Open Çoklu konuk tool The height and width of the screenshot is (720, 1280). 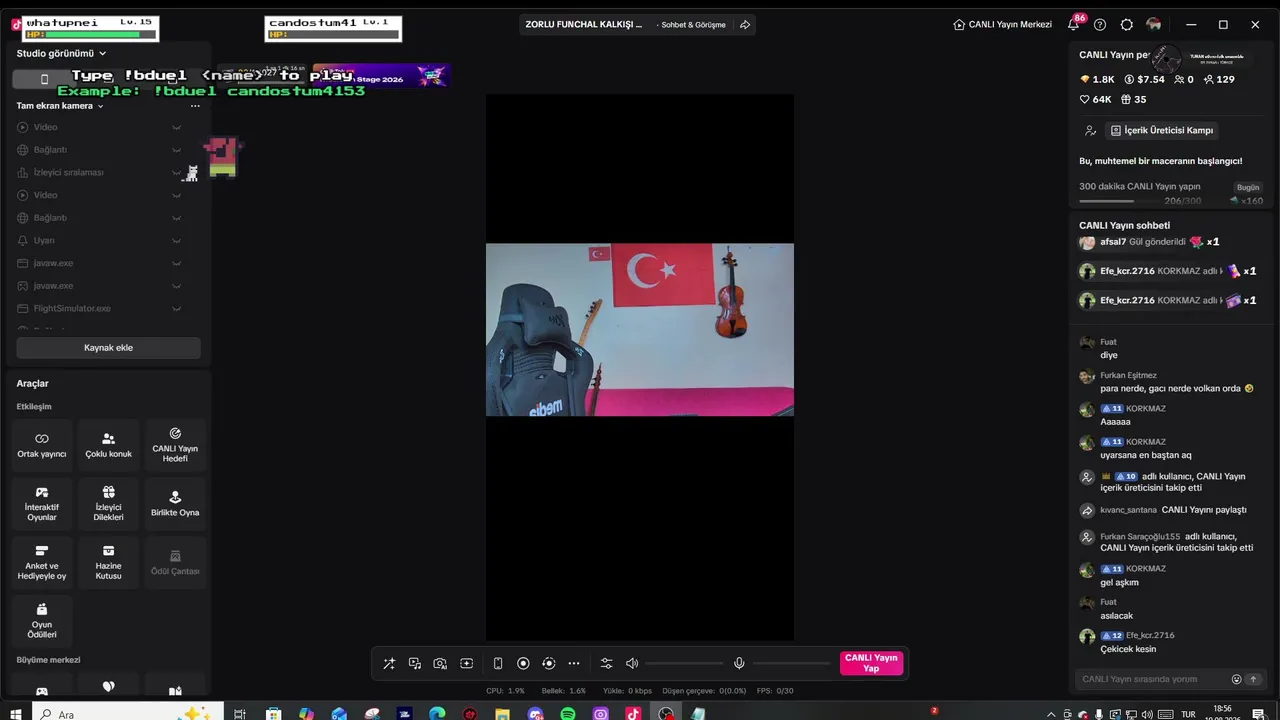point(108,445)
